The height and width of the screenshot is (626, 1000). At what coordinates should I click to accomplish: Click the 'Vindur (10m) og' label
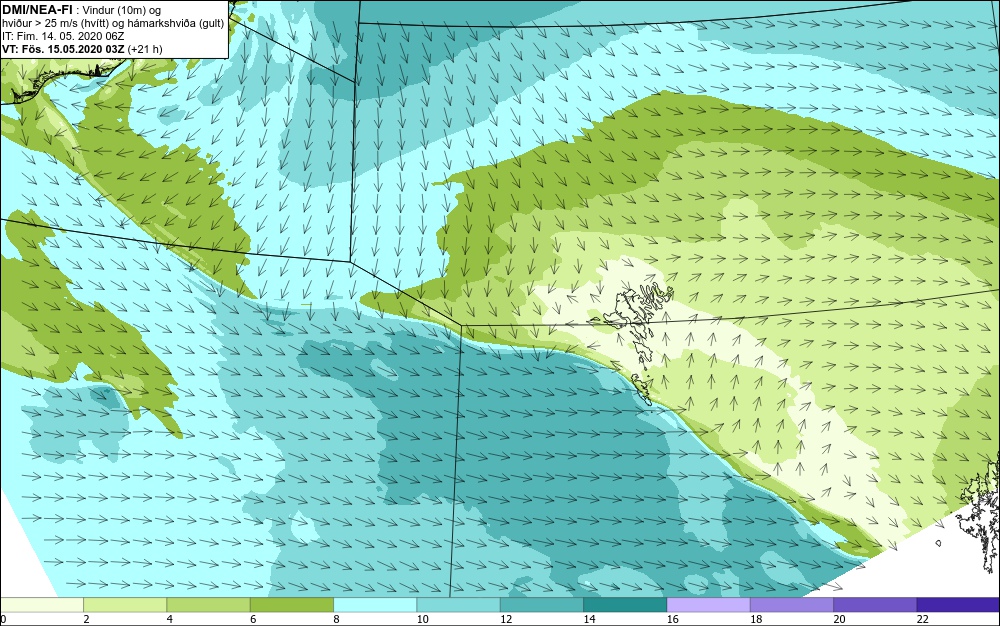tap(122, 10)
